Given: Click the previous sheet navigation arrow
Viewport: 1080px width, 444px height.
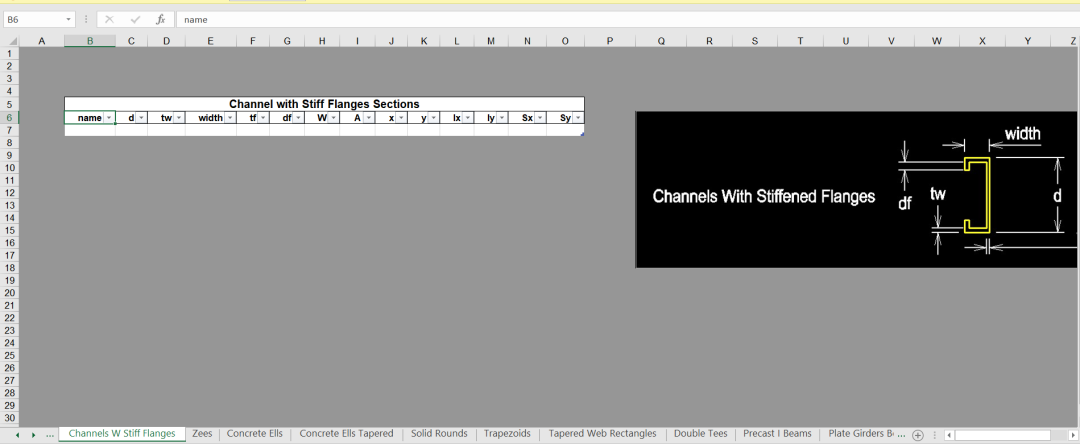Looking at the screenshot, I should pyautogui.click(x=17, y=435).
